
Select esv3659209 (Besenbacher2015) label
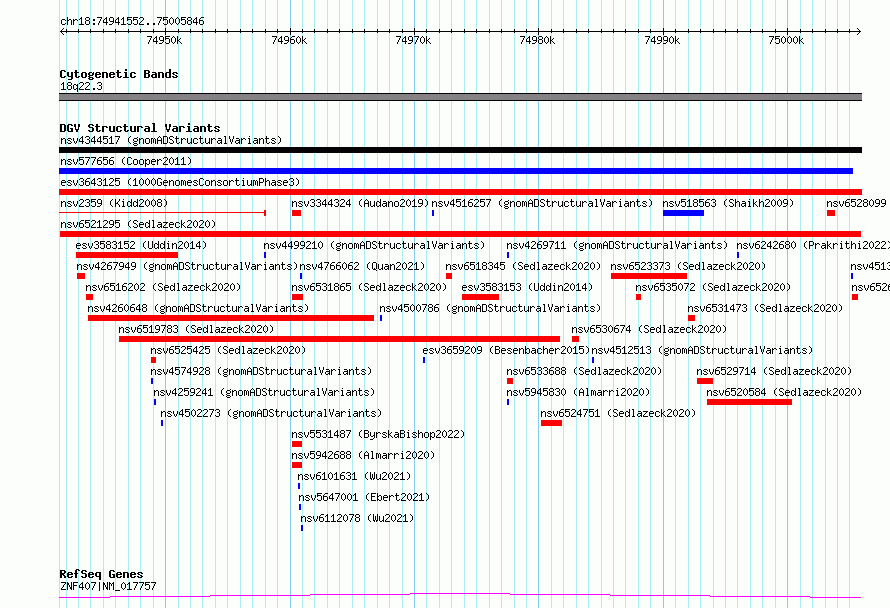506,350
